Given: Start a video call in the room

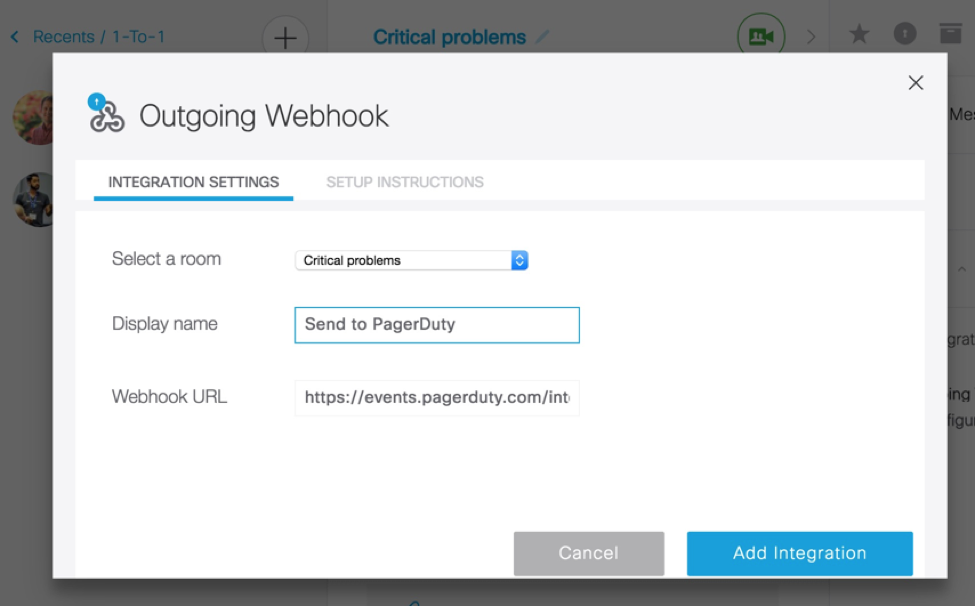Looking at the screenshot, I should tap(761, 37).
